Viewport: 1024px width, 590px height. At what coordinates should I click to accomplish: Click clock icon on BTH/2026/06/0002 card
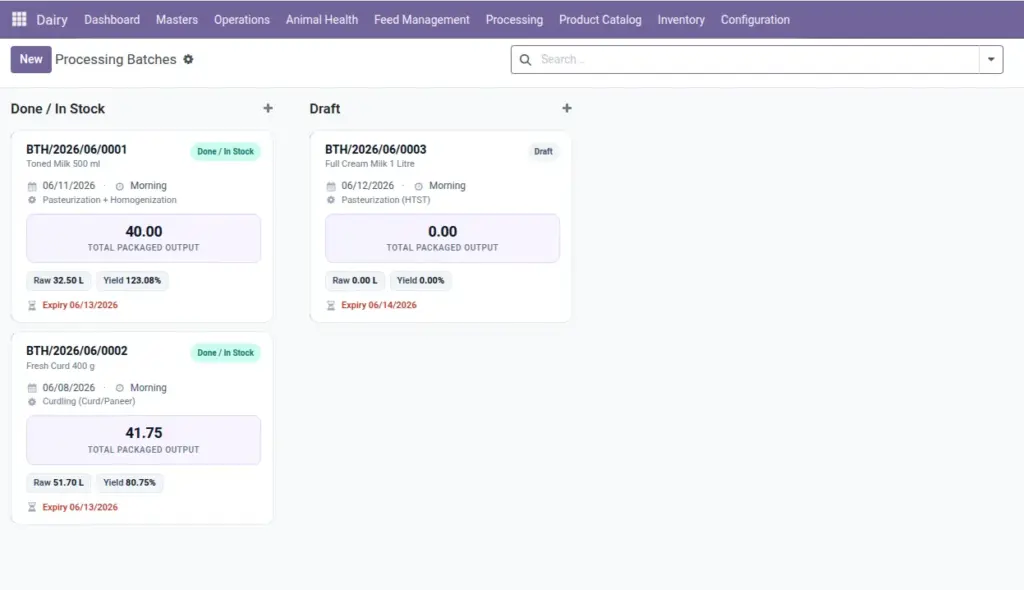pyautogui.click(x=120, y=388)
